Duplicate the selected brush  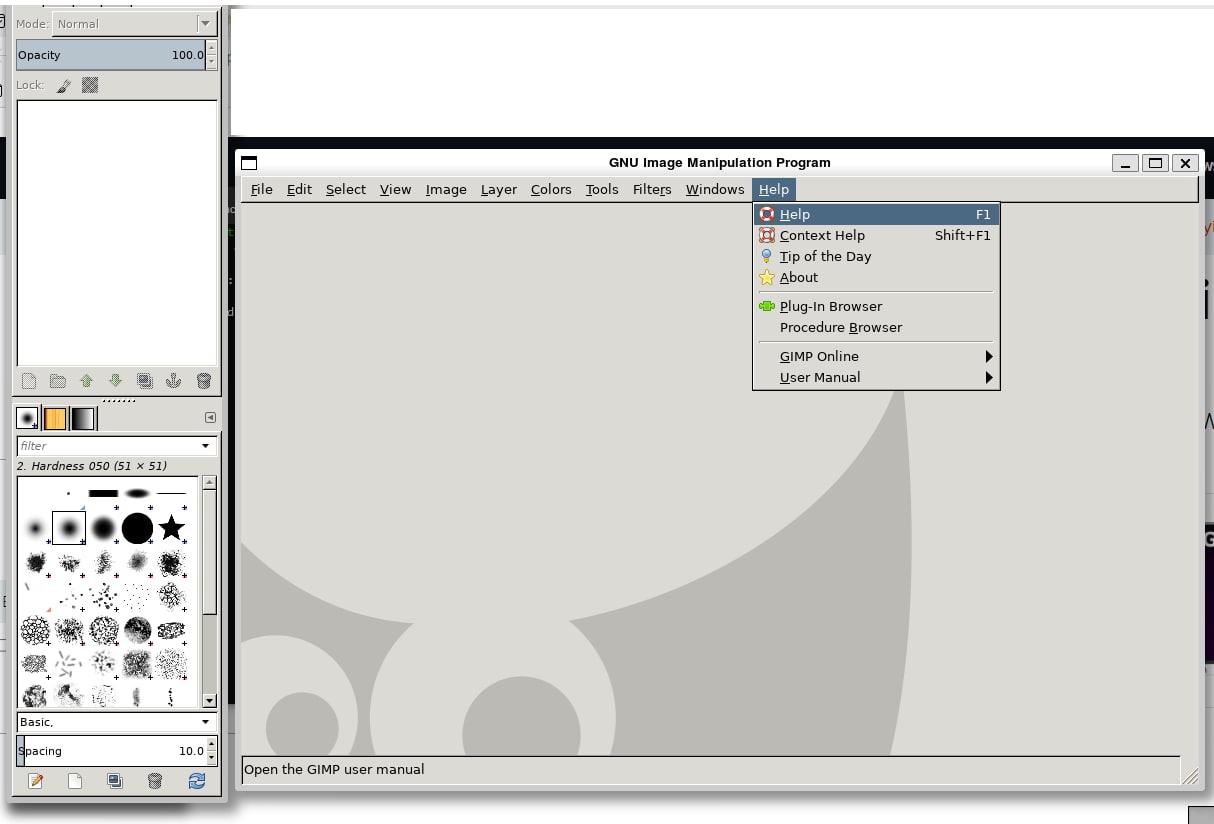point(115,781)
